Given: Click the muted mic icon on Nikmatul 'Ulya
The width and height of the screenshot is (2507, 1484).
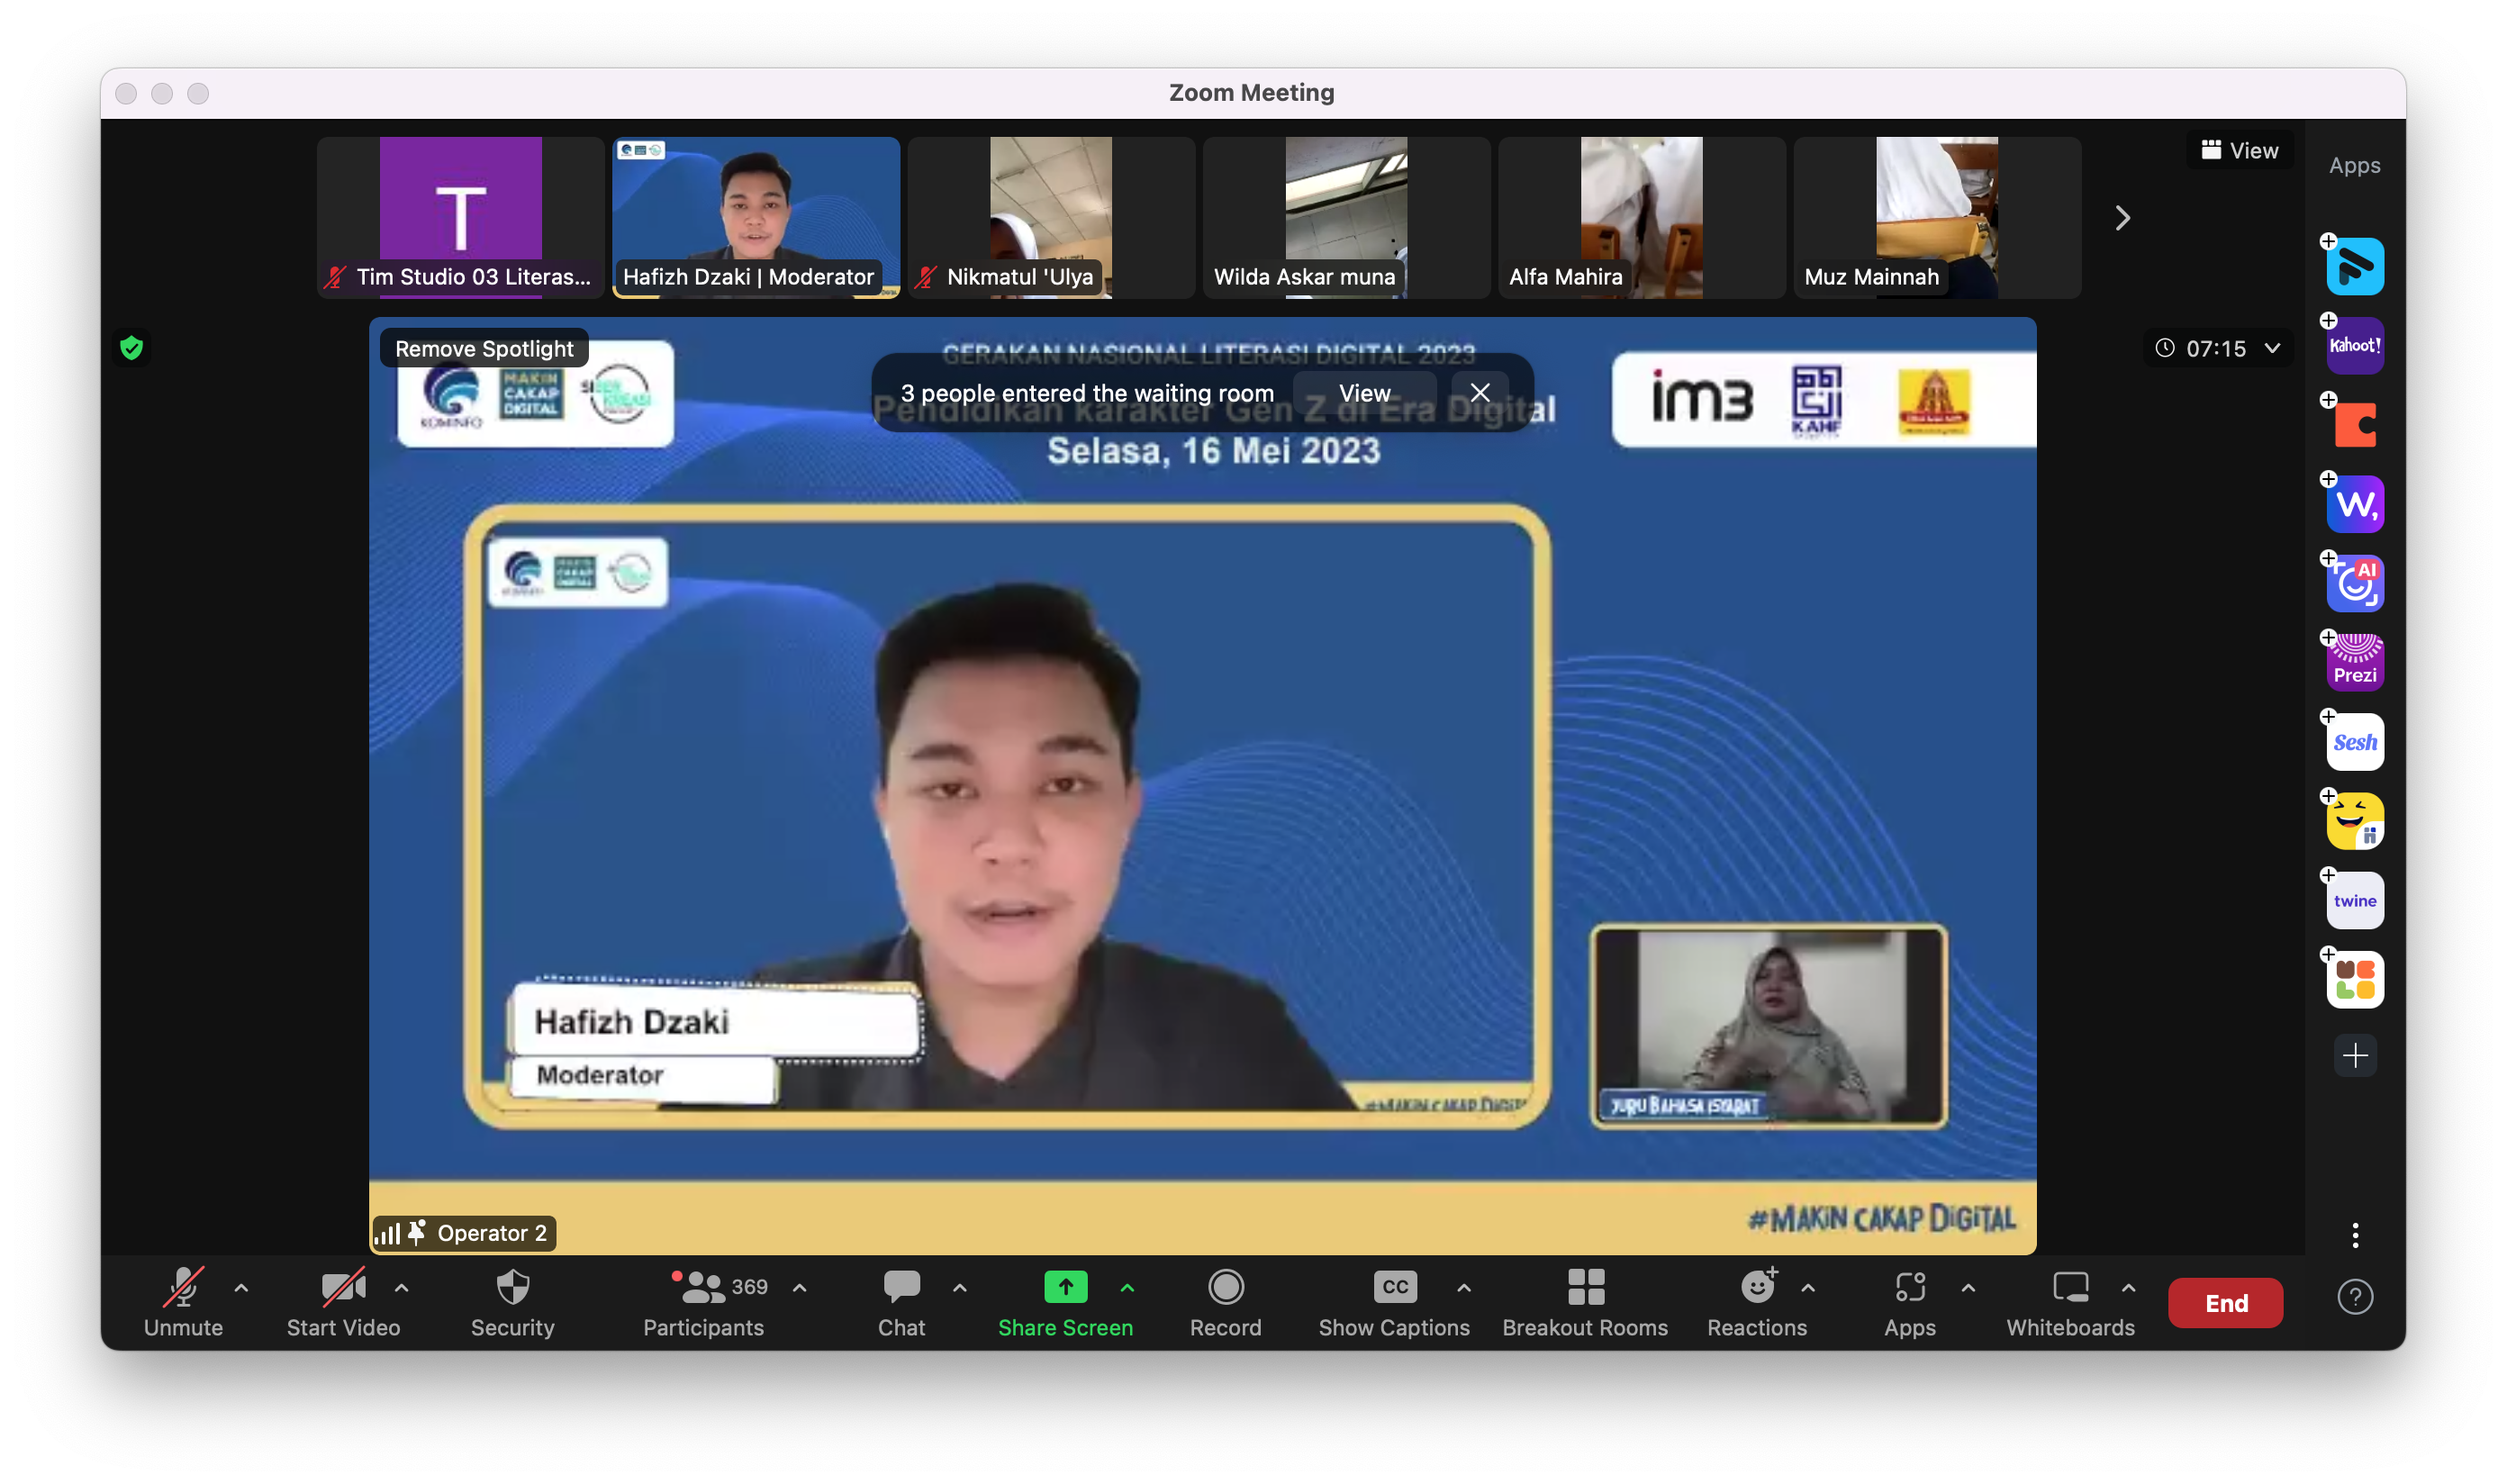Looking at the screenshot, I should [926, 277].
